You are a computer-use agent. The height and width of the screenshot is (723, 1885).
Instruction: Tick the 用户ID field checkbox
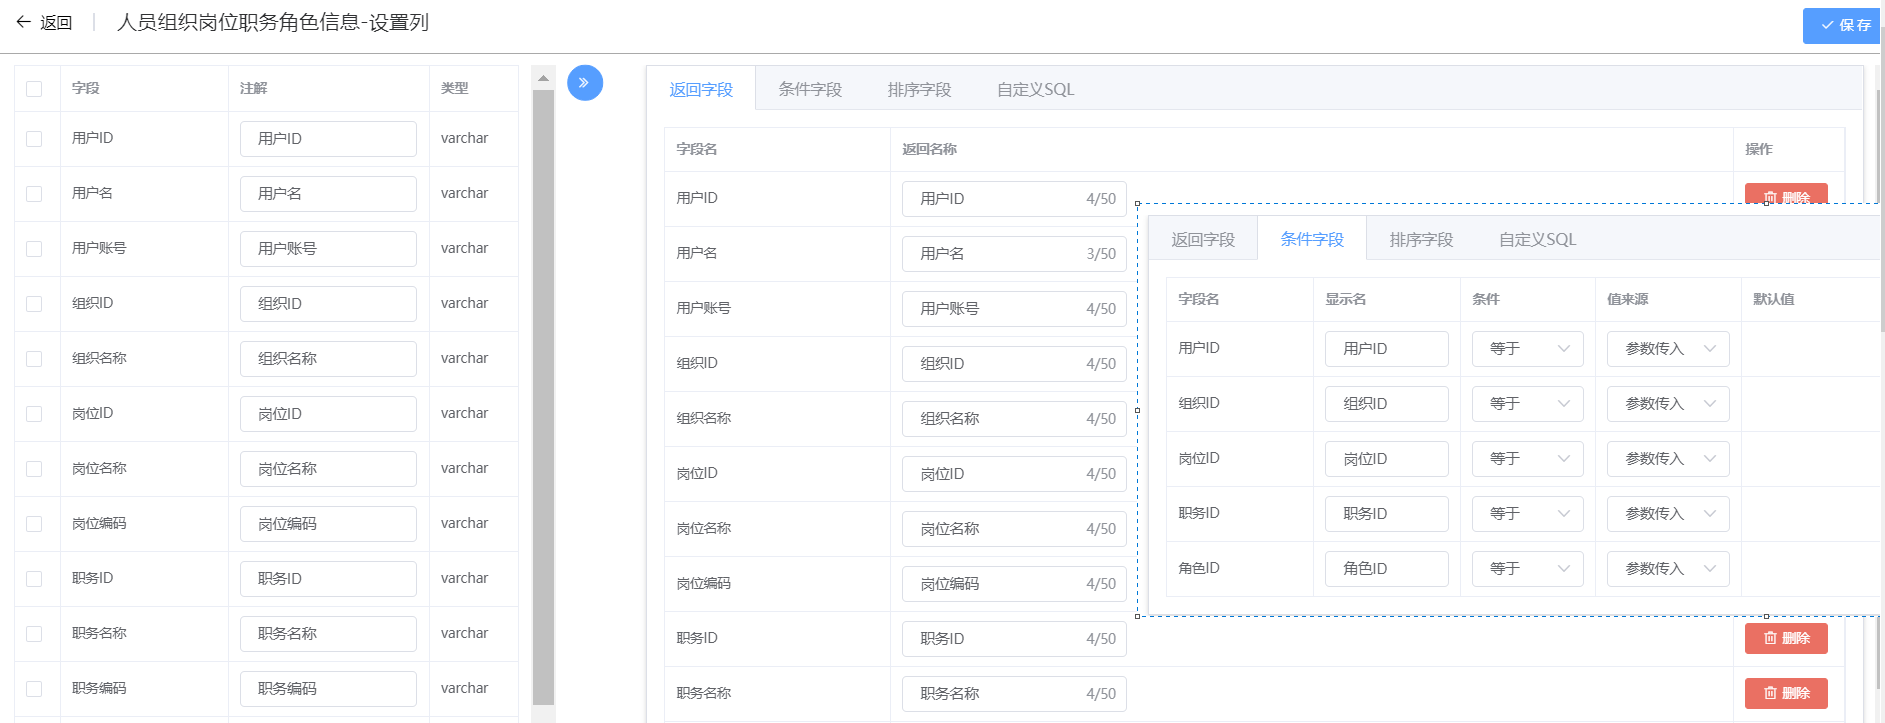pyautogui.click(x=34, y=139)
